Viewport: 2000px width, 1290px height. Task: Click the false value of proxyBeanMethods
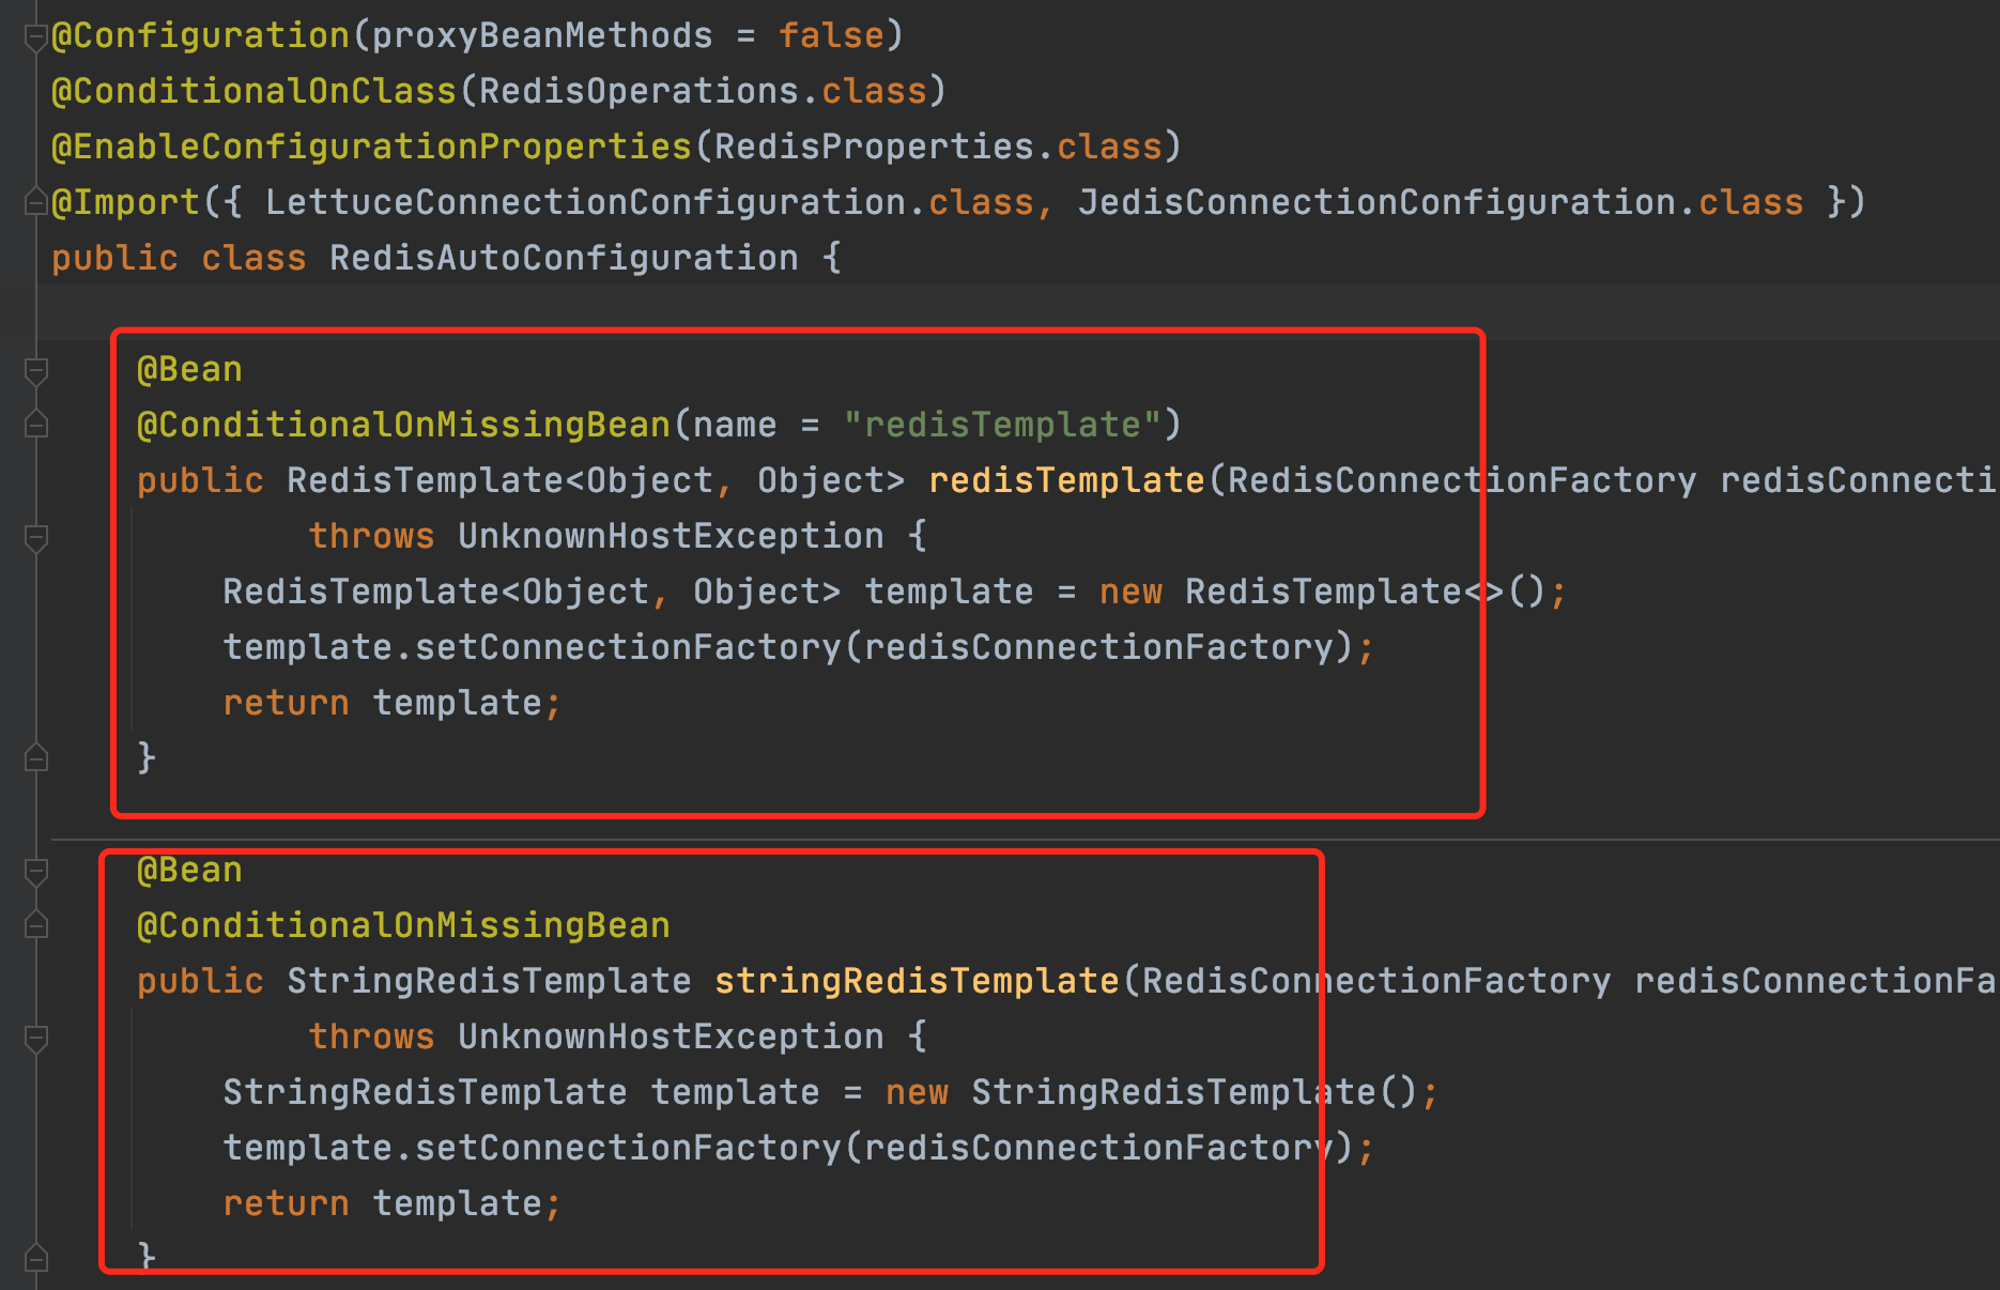pyautogui.click(x=831, y=36)
